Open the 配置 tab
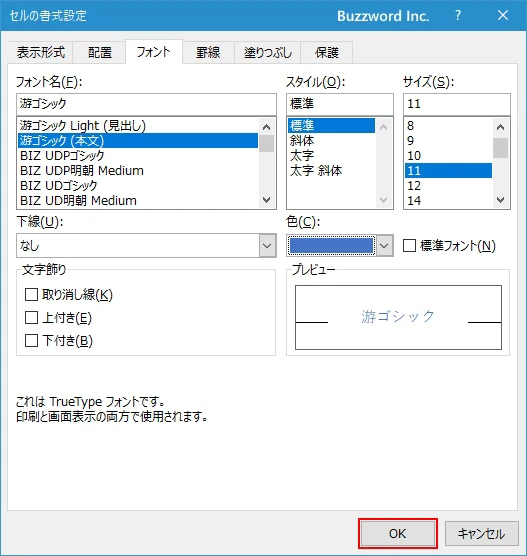The width and height of the screenshot is (527, 556). click(x=99, y=52)
